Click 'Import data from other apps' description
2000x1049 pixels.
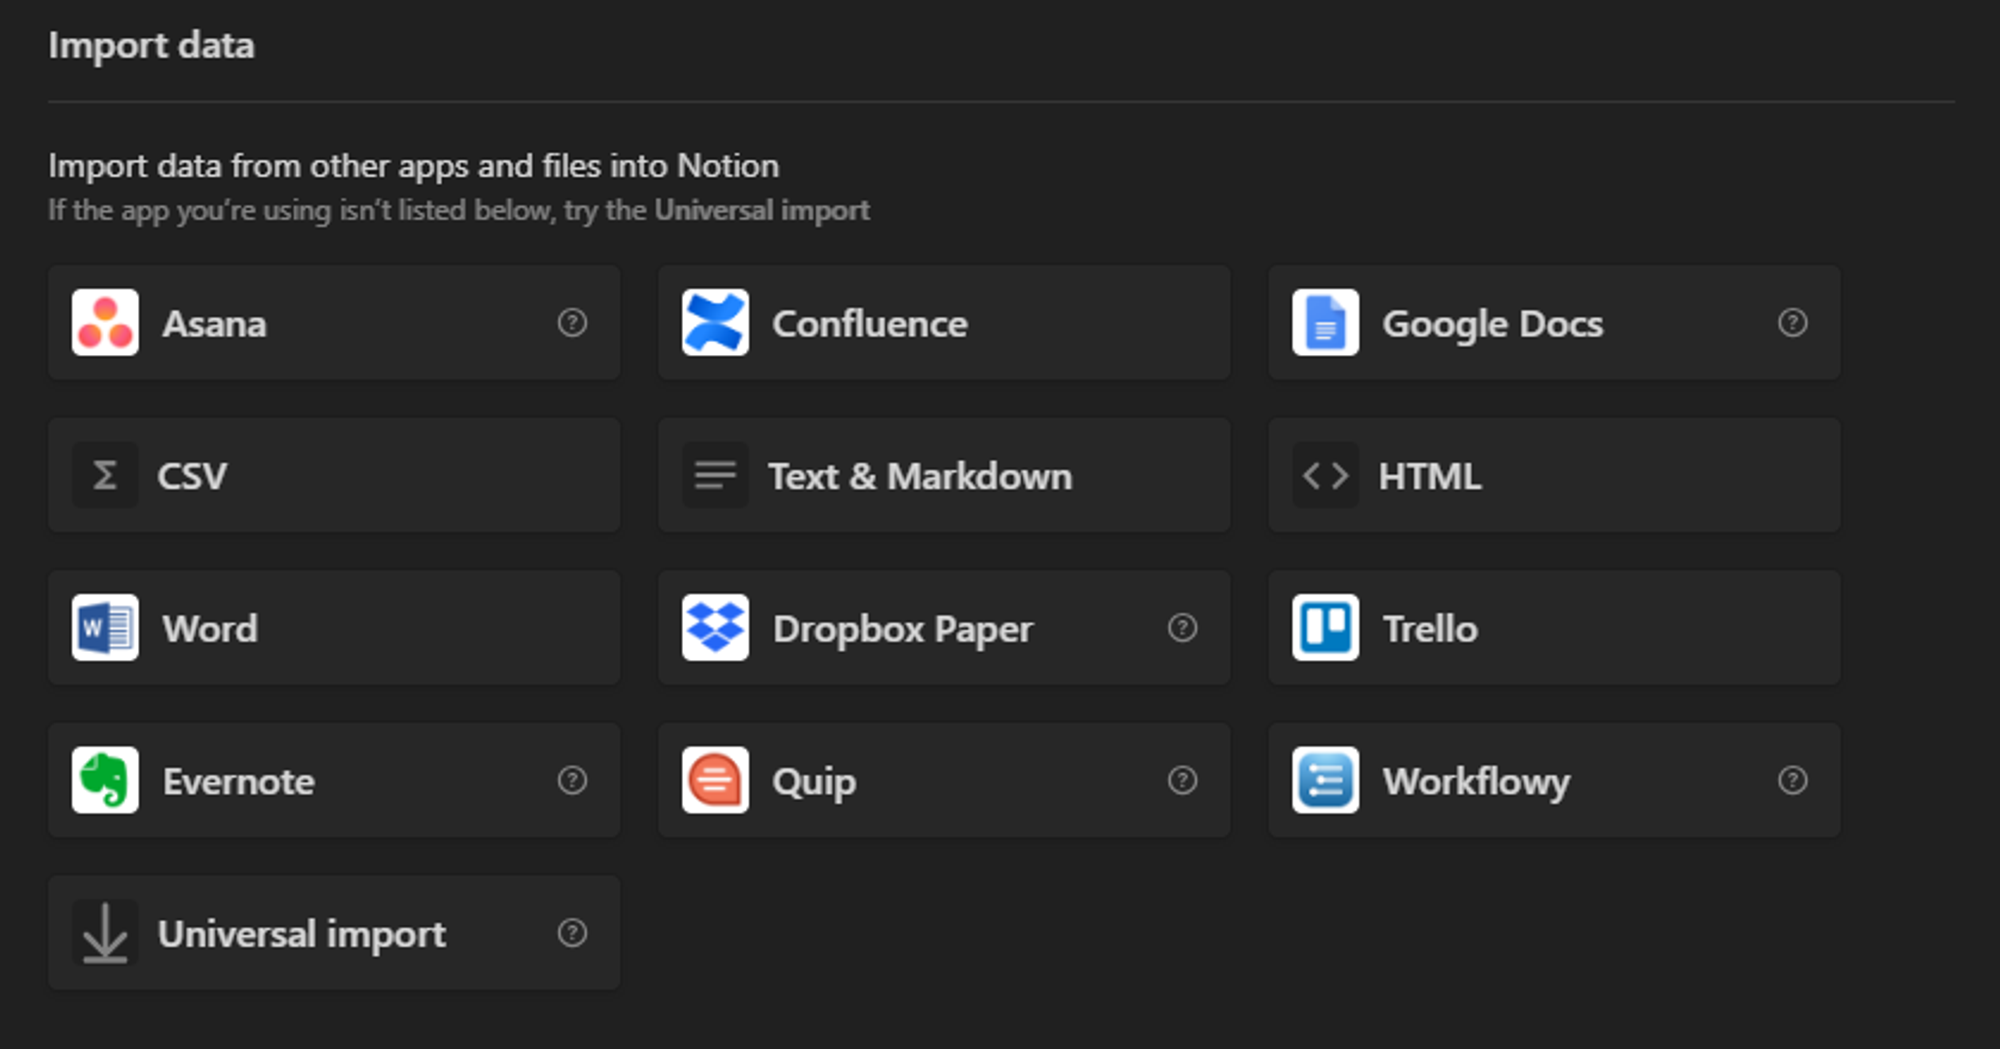pos(413,166)
